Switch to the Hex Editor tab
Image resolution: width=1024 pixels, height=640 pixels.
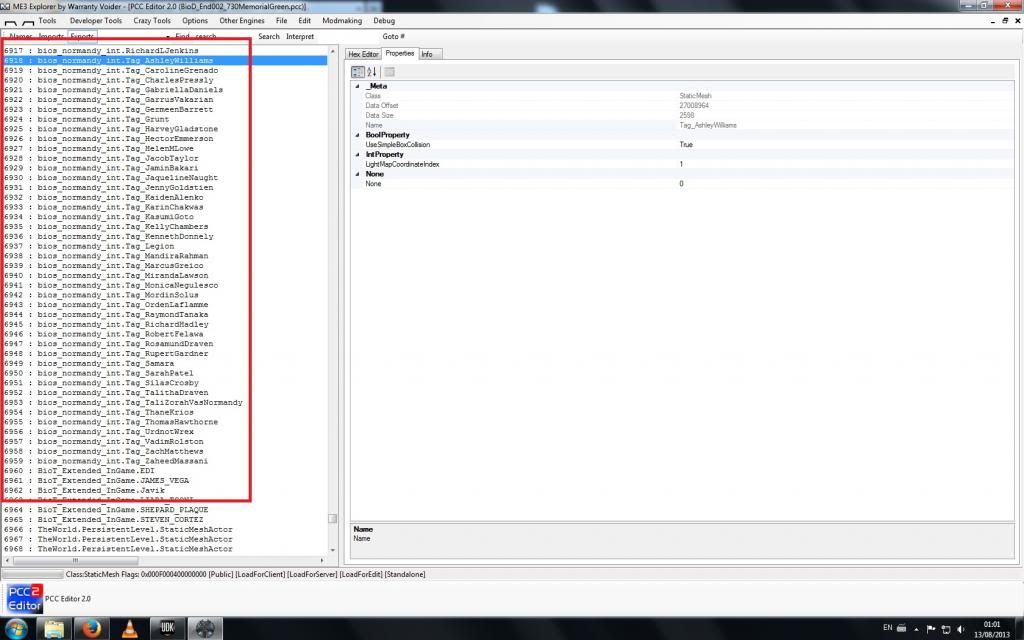[363, 53]
